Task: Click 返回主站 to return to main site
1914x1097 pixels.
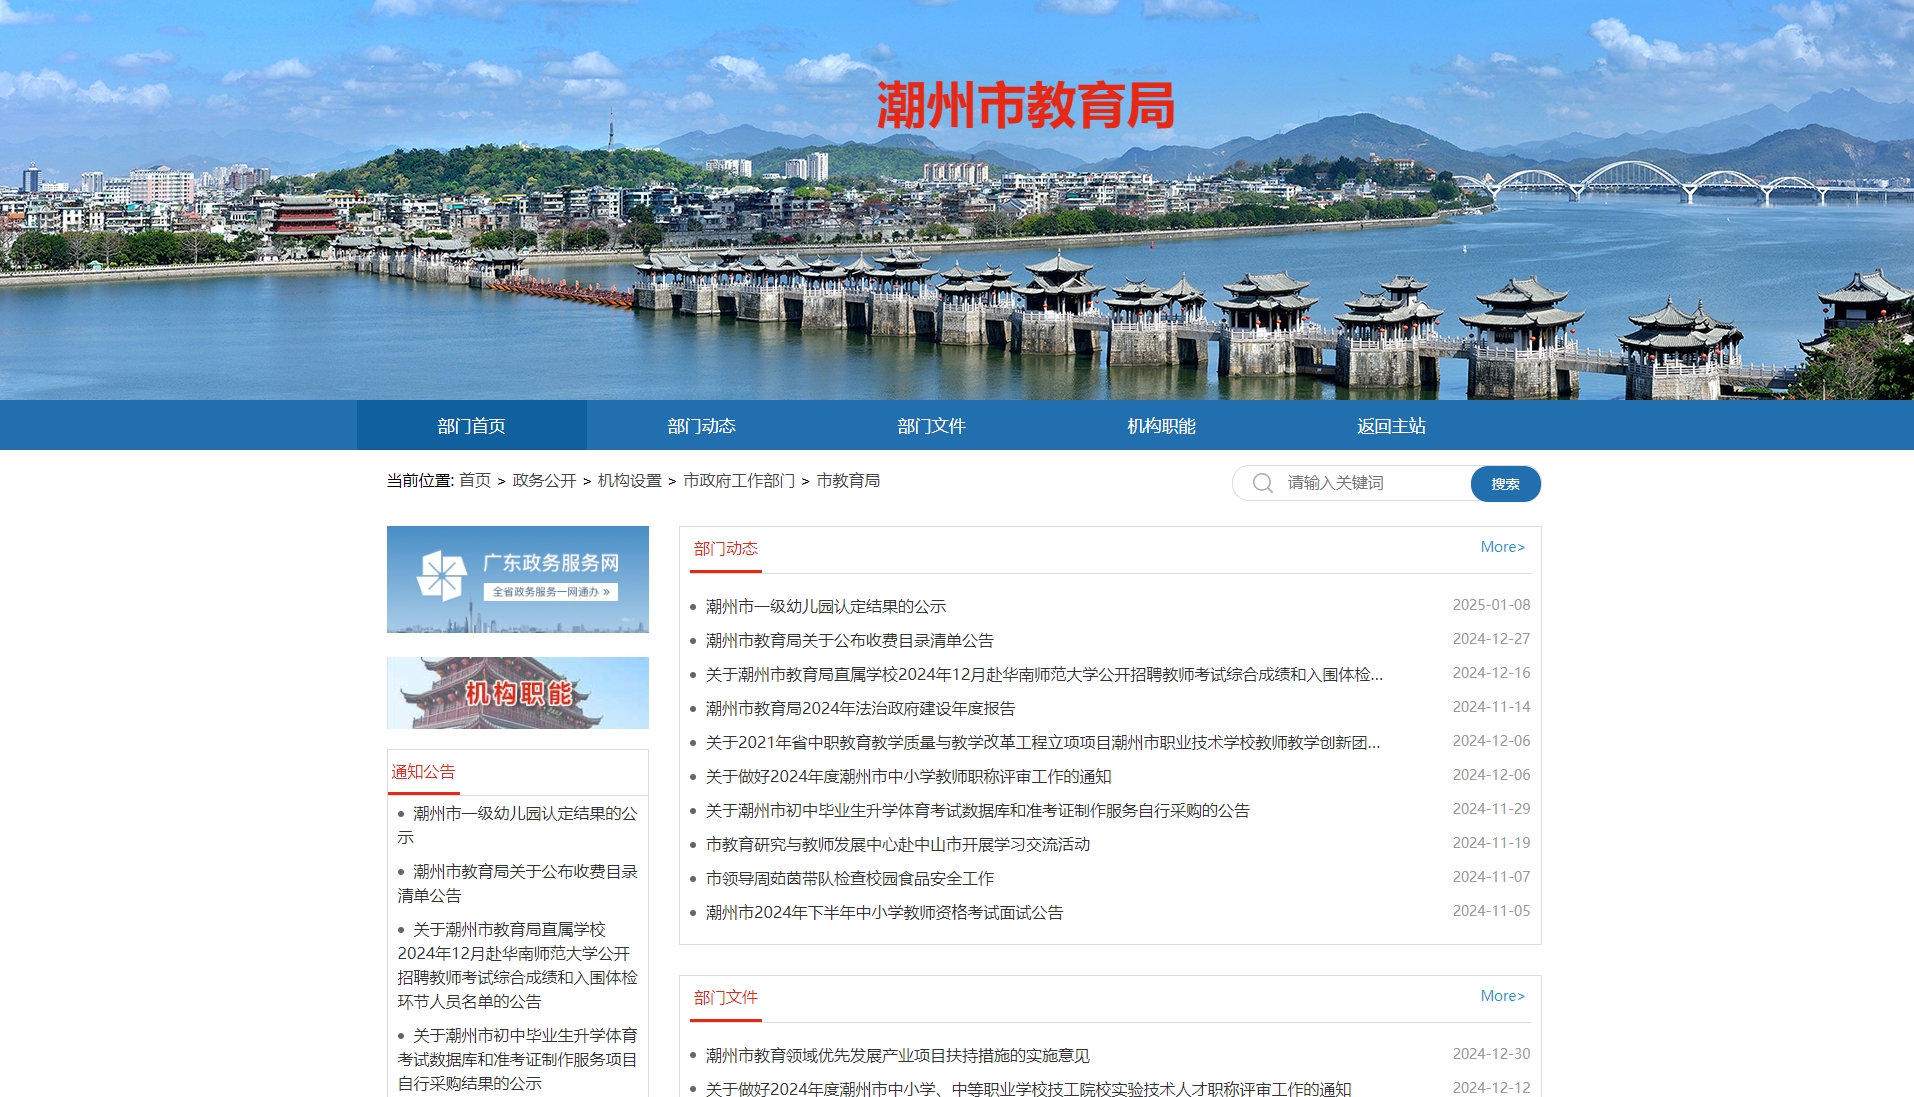Action: 1391,426
